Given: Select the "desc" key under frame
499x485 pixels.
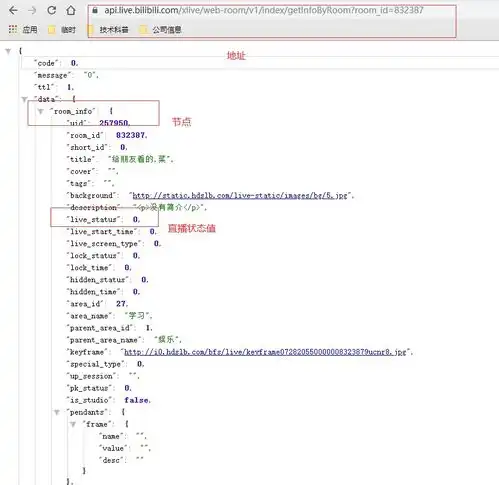Looking at the screenshot, I should (x=111, y=460).
